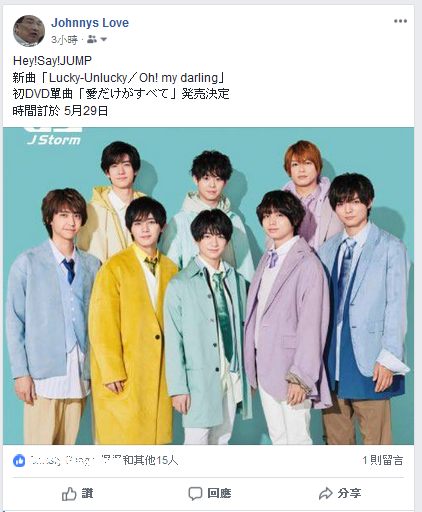Expand the audience selector dropdown arrow
This screenshot has width=422, height=512.
(104, 40)
